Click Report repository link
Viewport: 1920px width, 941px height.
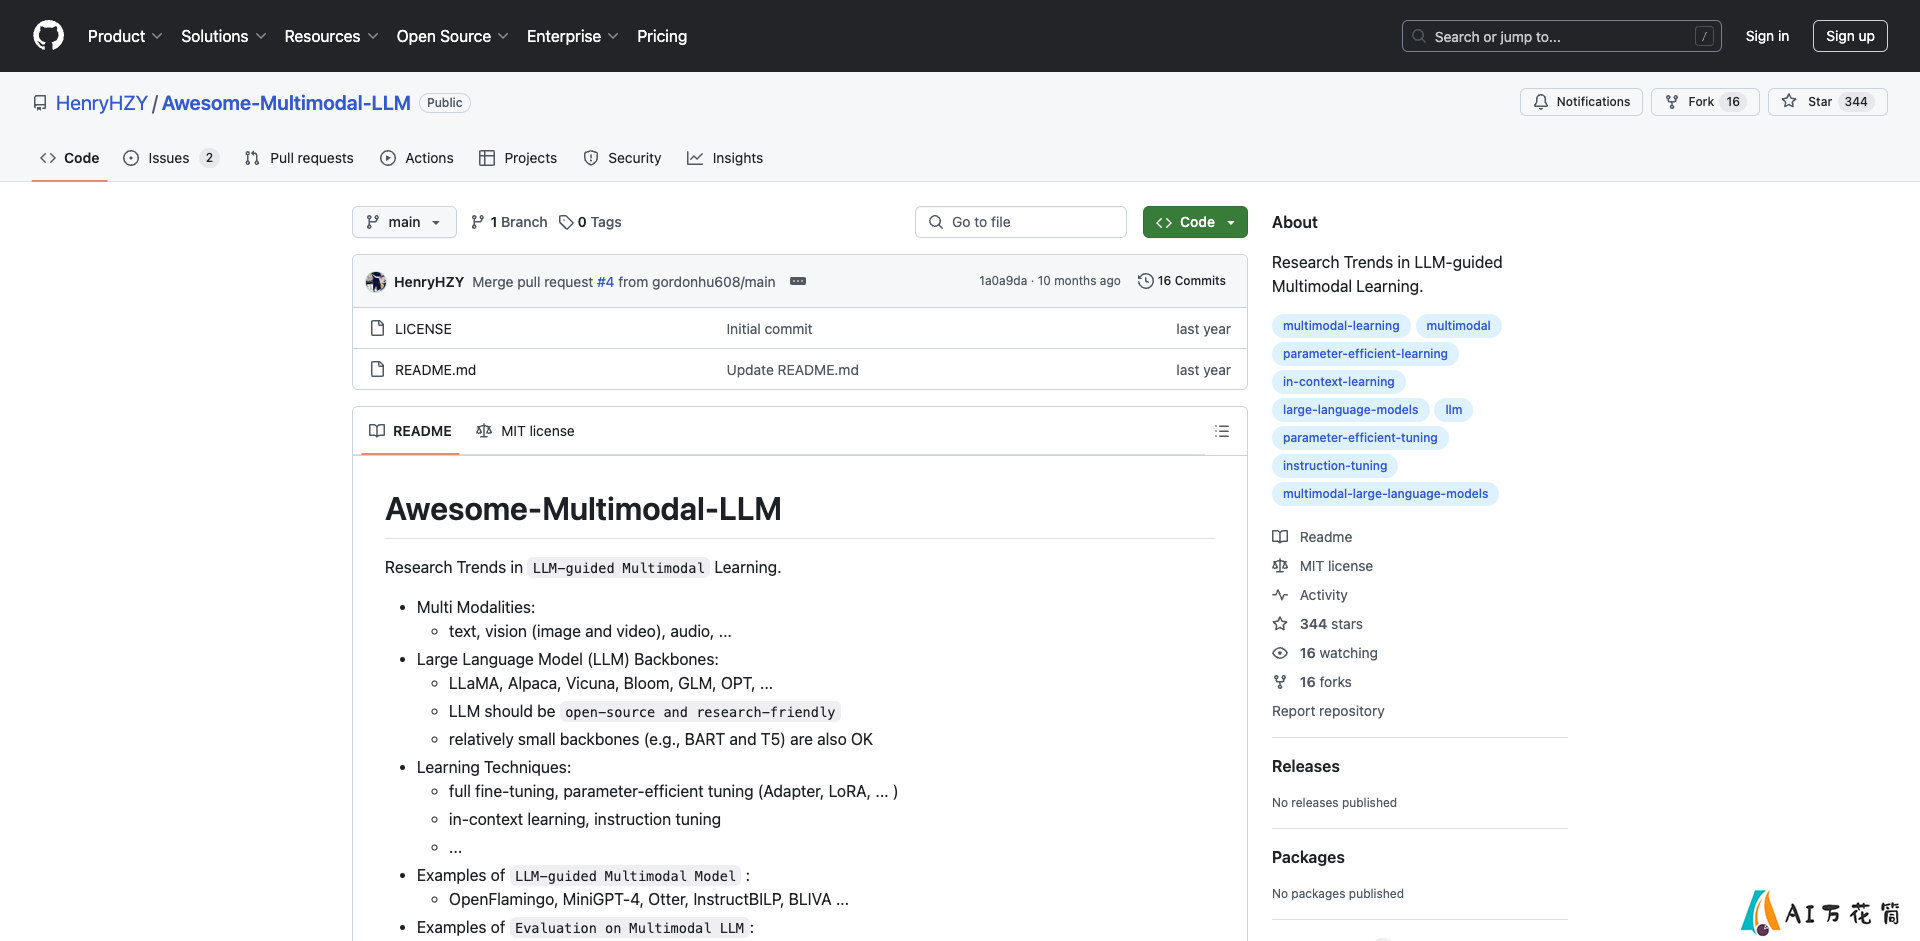coord(1328,711)
